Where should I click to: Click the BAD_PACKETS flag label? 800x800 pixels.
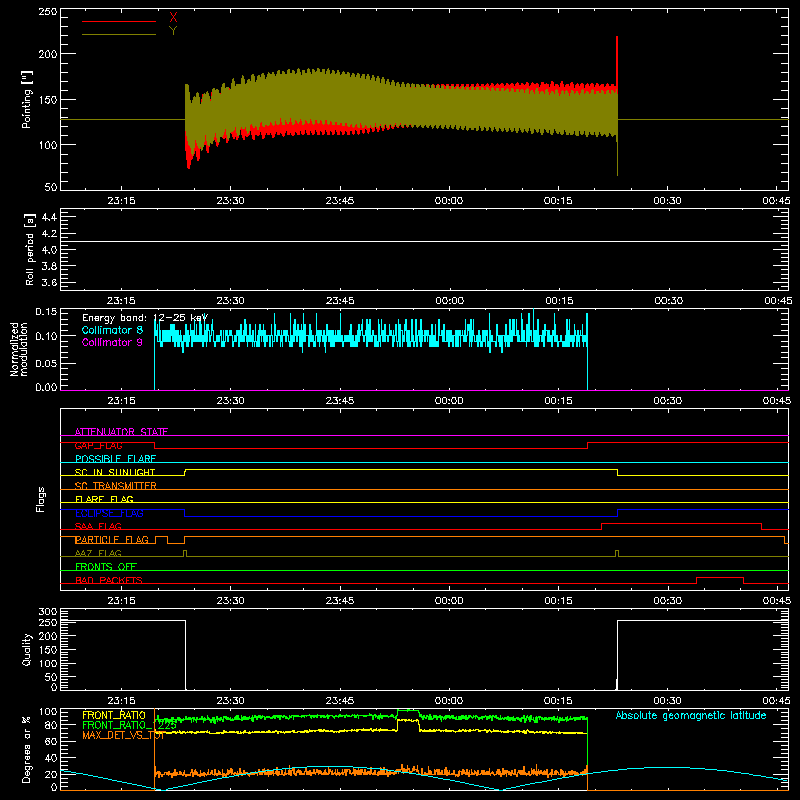(x=109, y=580)
